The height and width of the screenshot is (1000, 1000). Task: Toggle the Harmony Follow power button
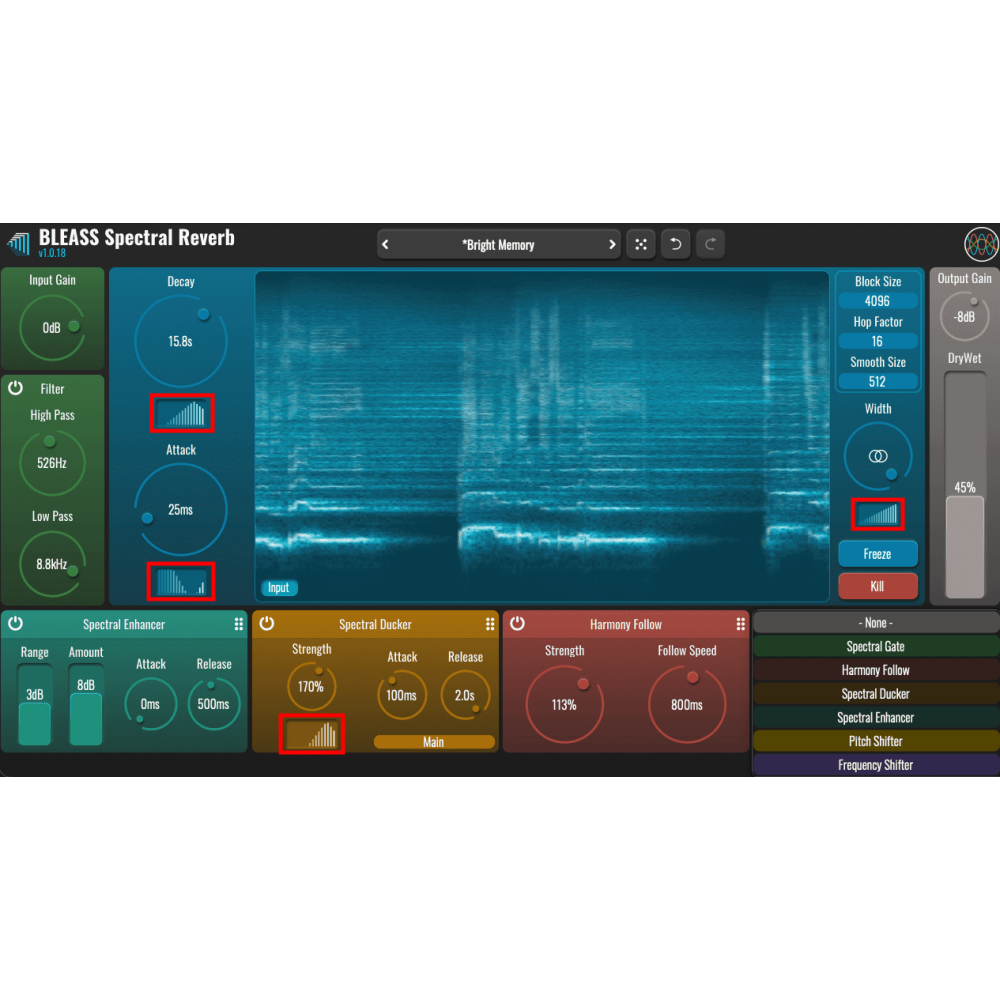517,624
